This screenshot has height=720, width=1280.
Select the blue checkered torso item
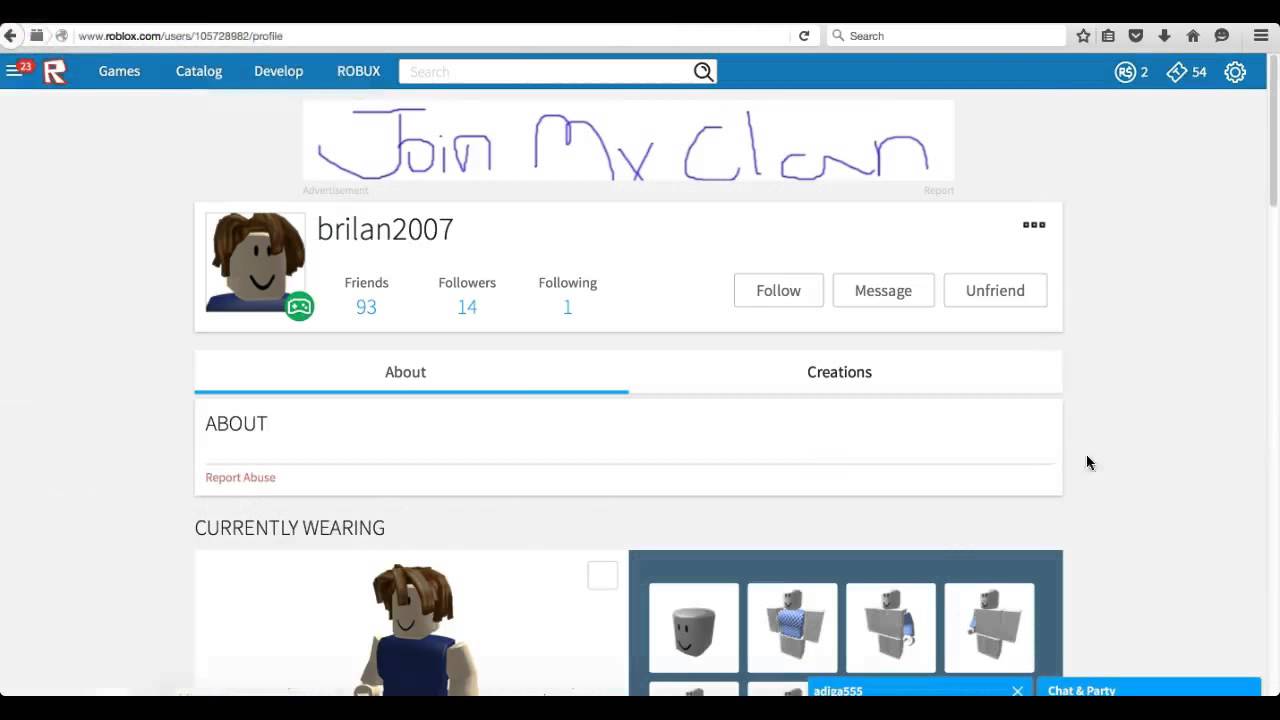coord(792,628)
